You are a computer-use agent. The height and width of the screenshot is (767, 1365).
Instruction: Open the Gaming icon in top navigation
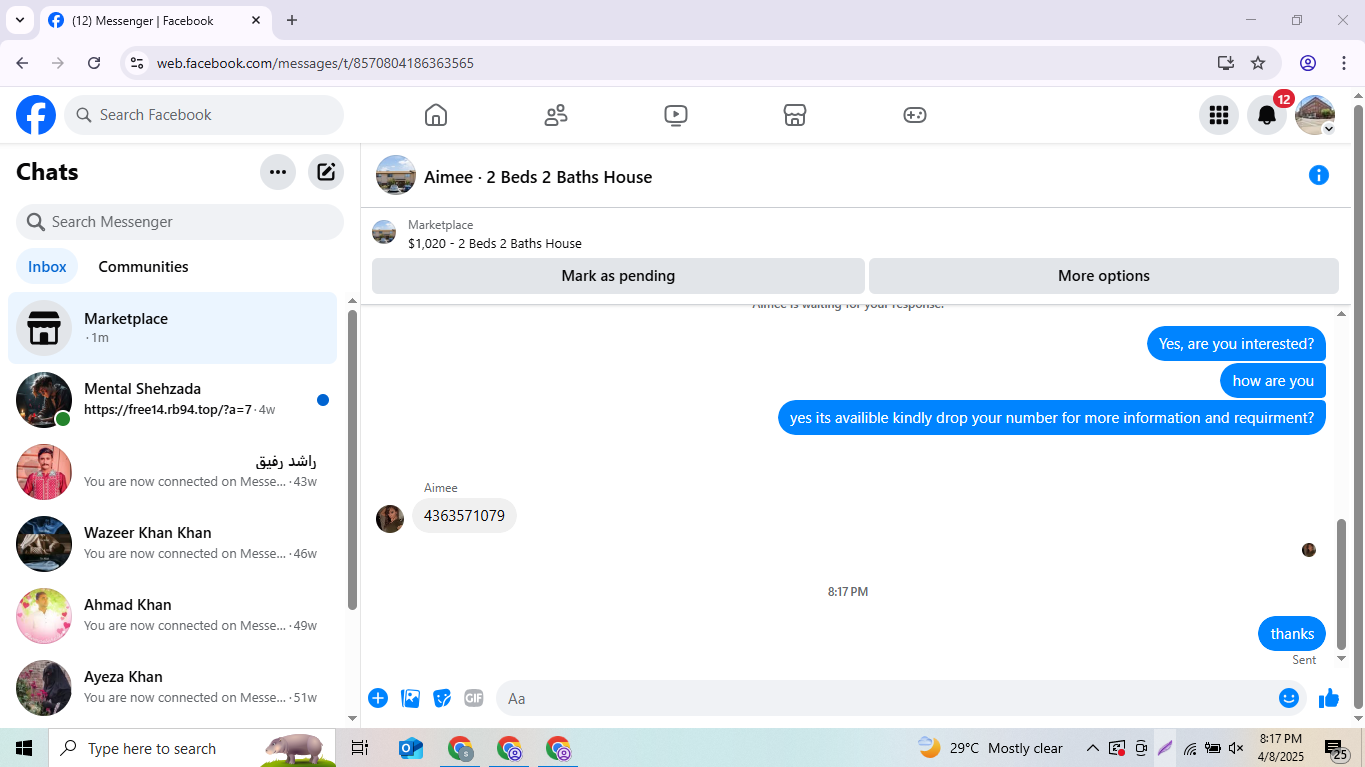point(915,115)
